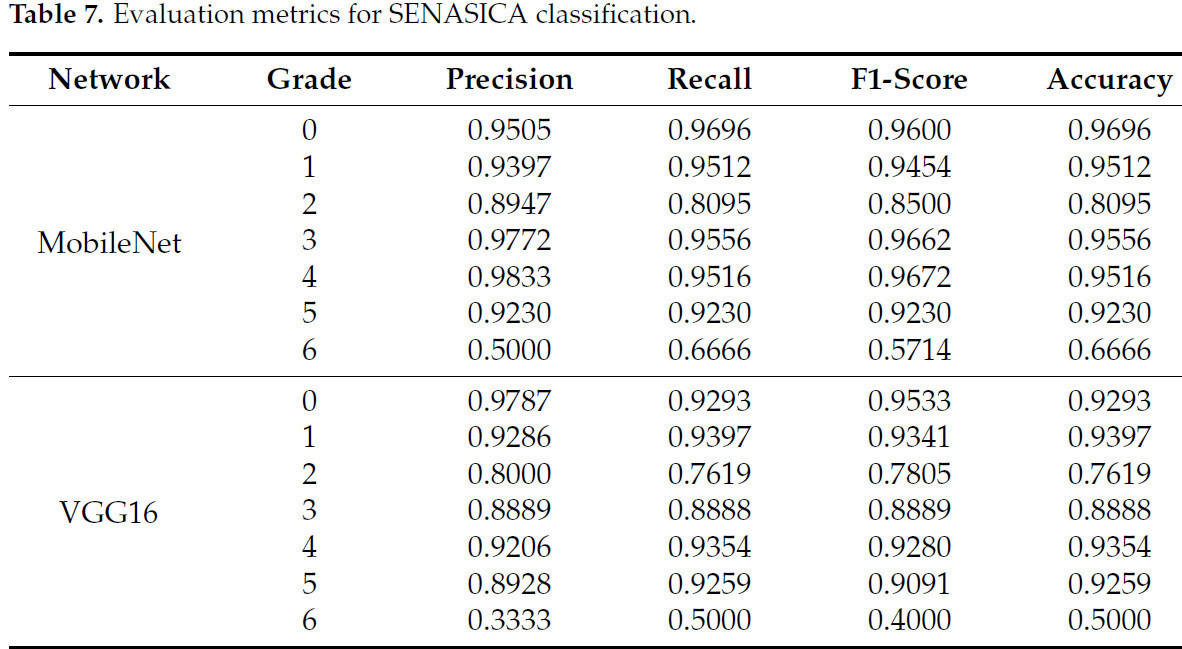Click the Precision column header
Screen dimensions: 1182x649
(509, 80)
